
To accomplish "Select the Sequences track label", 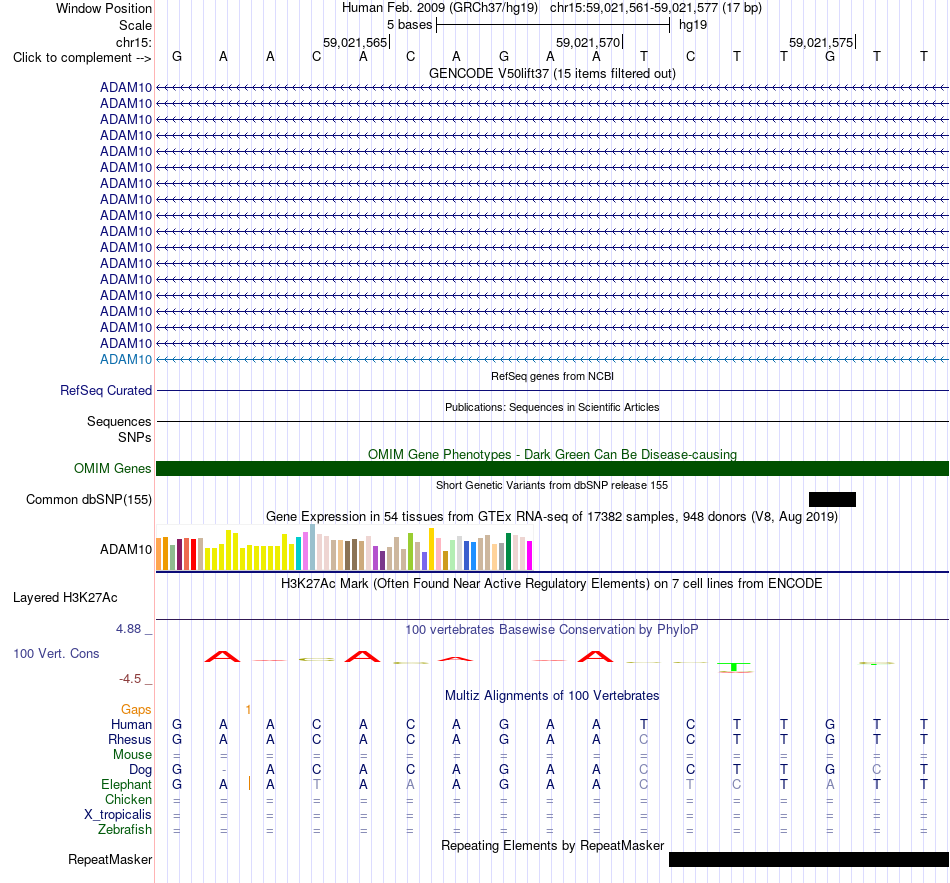I will click(119, 421).
